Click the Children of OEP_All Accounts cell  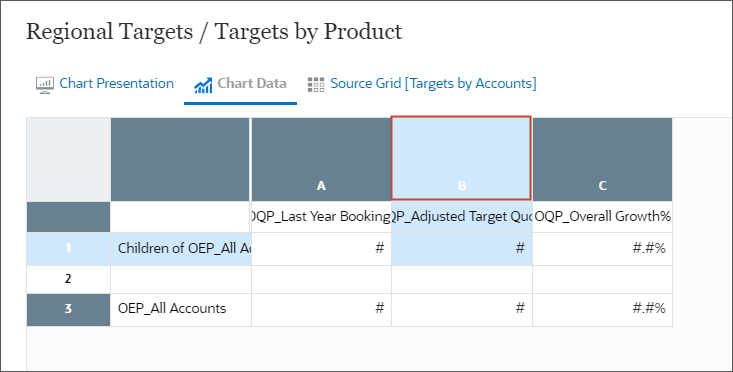181,249
